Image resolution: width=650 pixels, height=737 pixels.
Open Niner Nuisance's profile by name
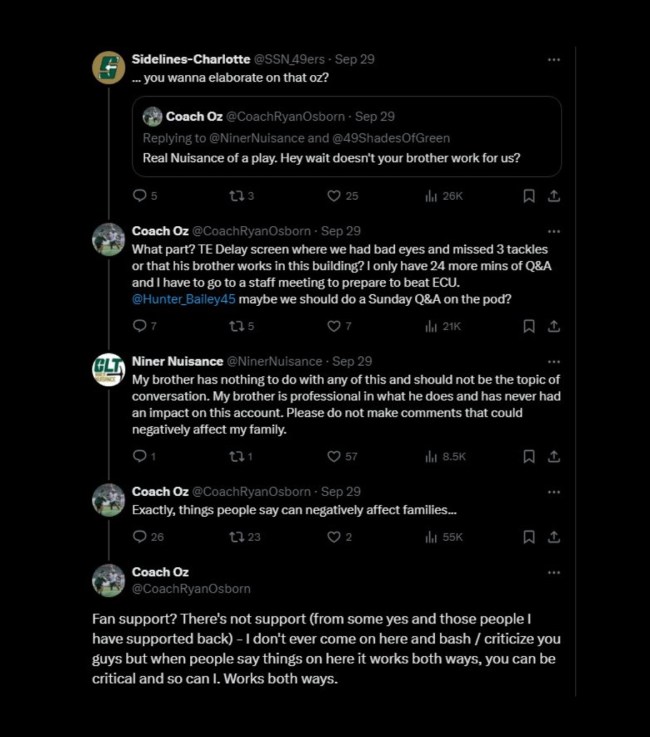177,361
